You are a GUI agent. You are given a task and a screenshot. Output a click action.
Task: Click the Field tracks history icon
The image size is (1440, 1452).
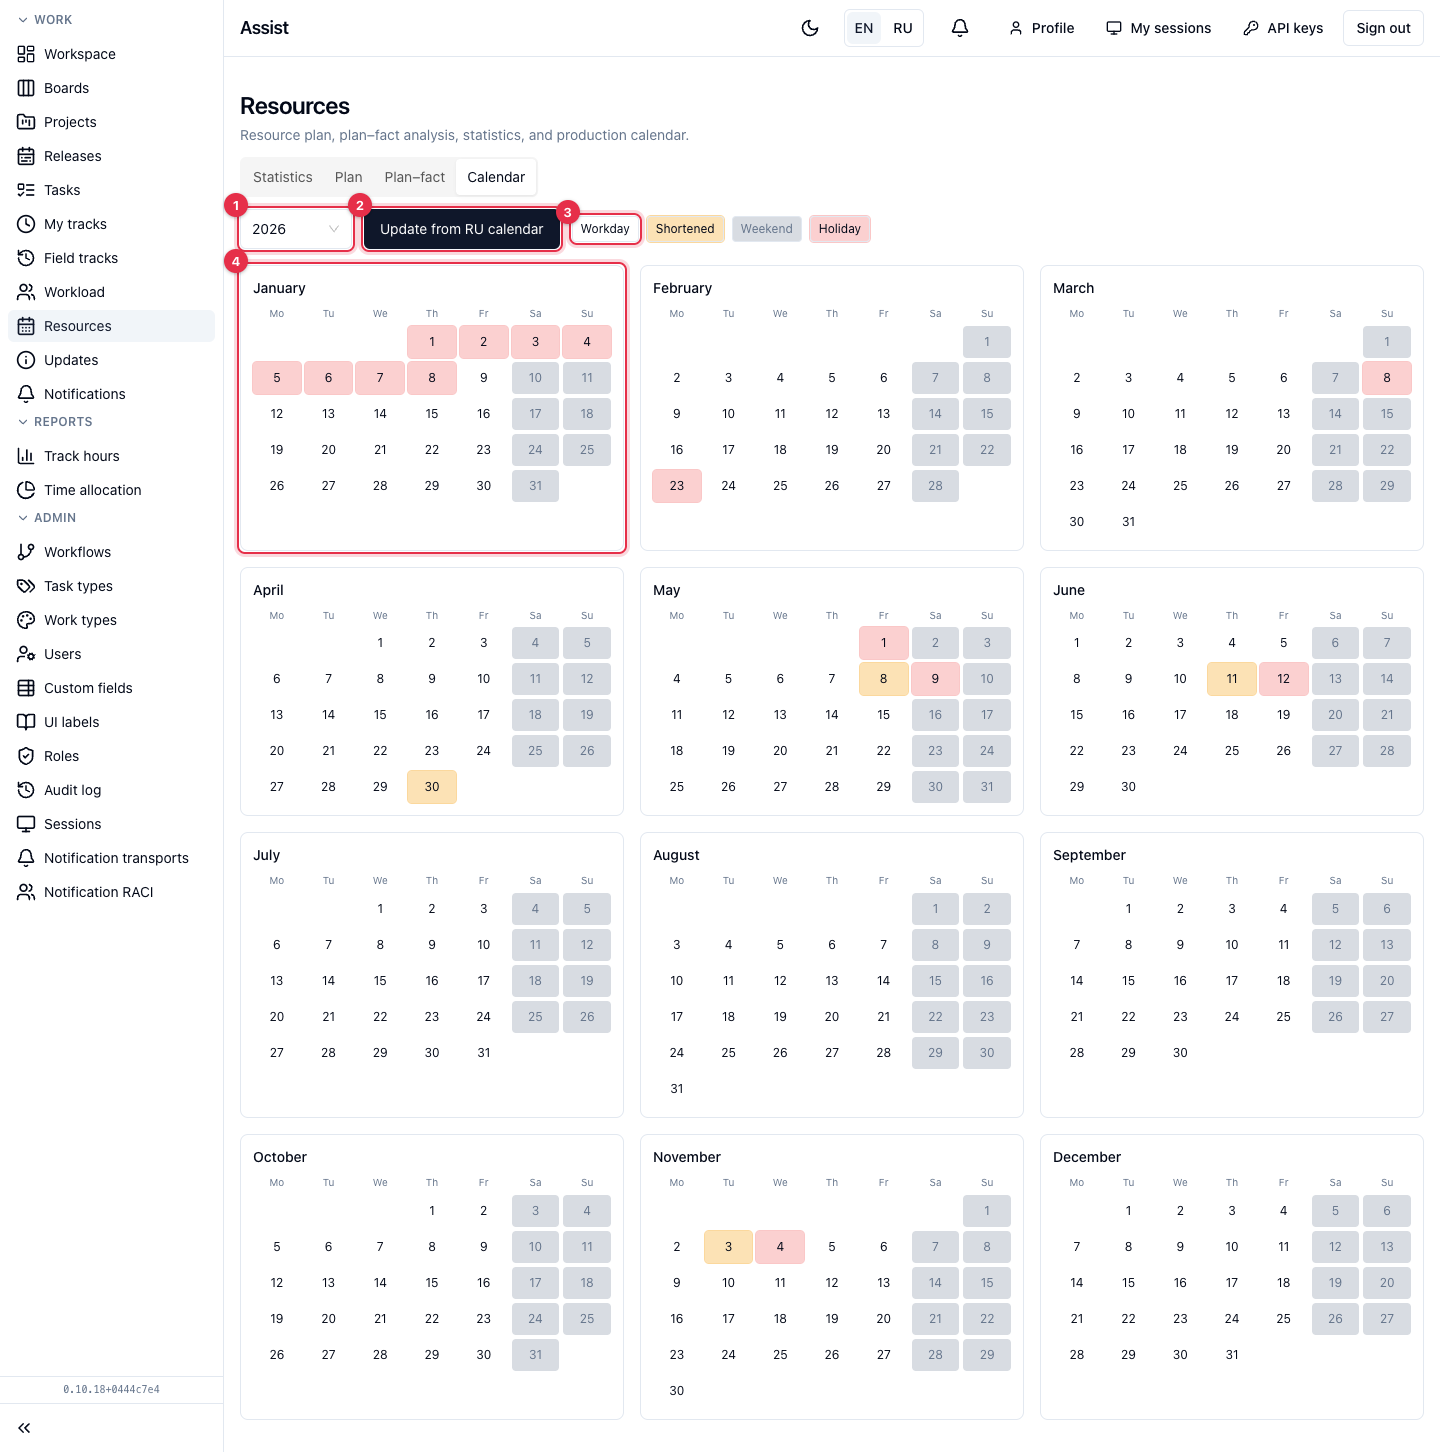(26, 258)
